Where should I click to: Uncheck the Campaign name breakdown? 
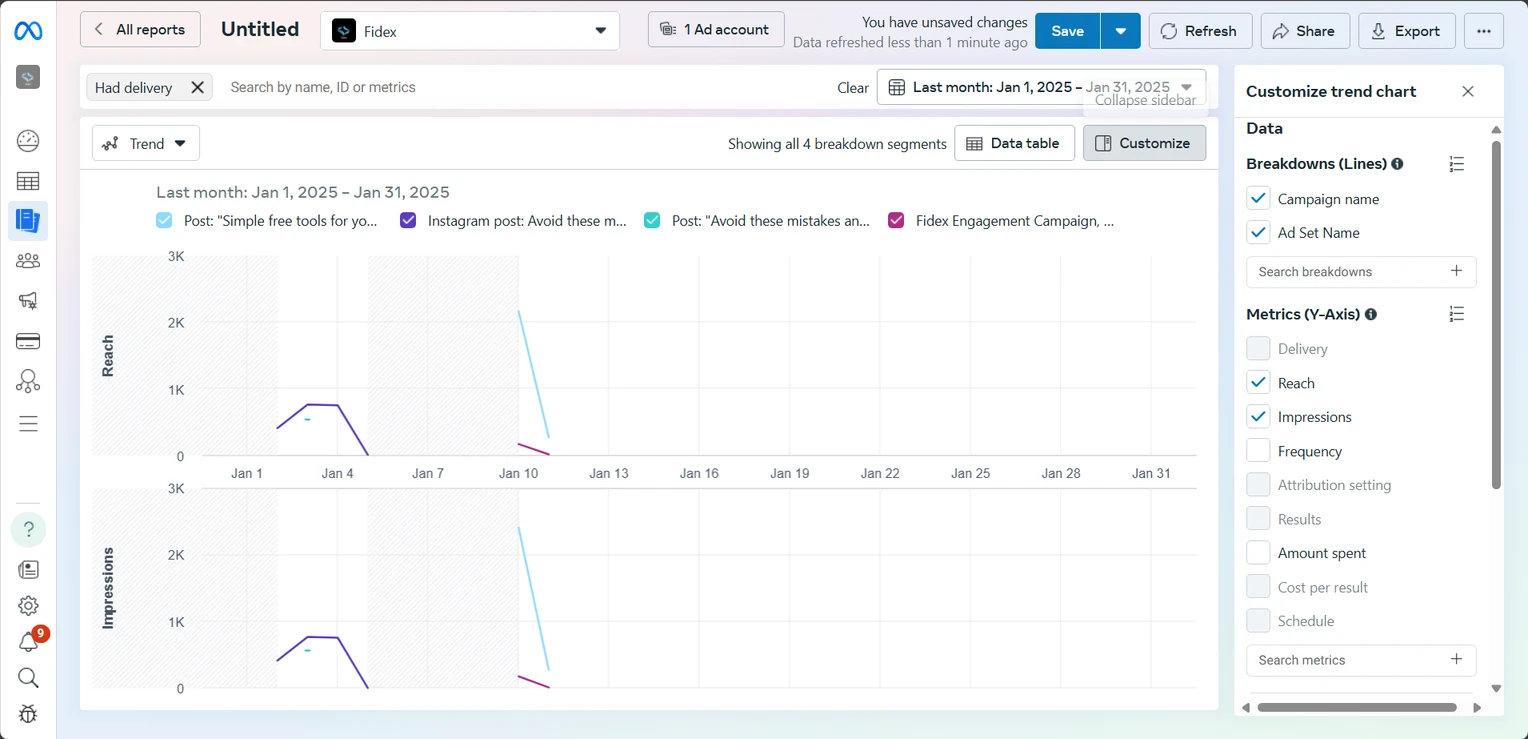click(1259, 199)
